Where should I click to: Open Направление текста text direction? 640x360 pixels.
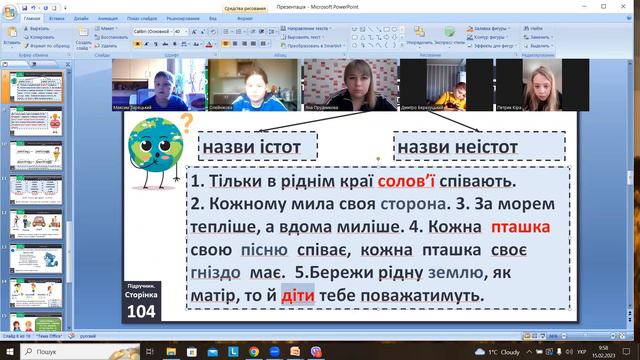tap(306, 29)
